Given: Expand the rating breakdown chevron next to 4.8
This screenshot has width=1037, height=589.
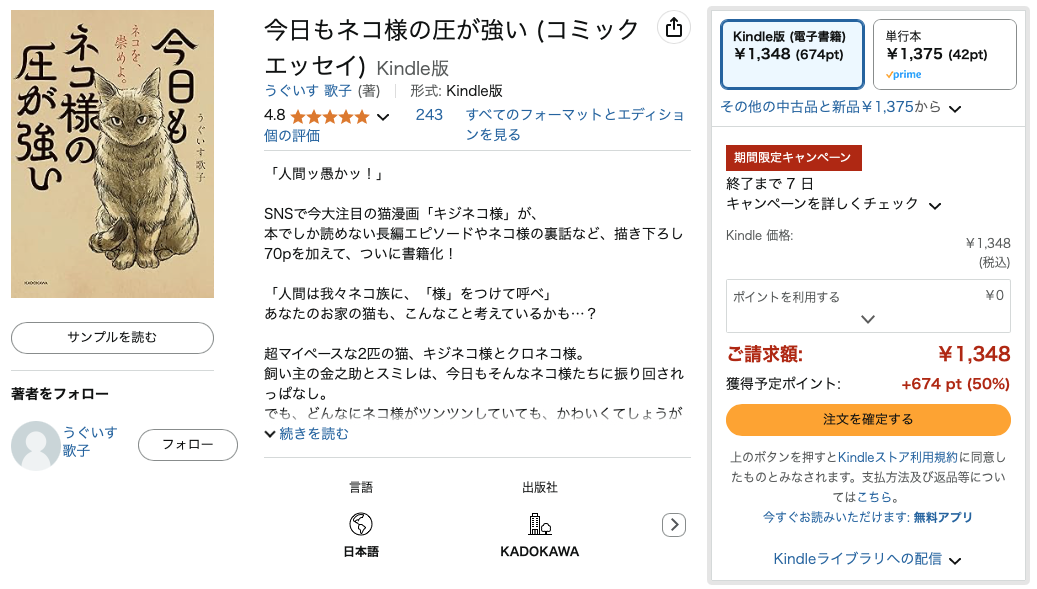Looking at the screenshot, I should click(x=383, y=117).
